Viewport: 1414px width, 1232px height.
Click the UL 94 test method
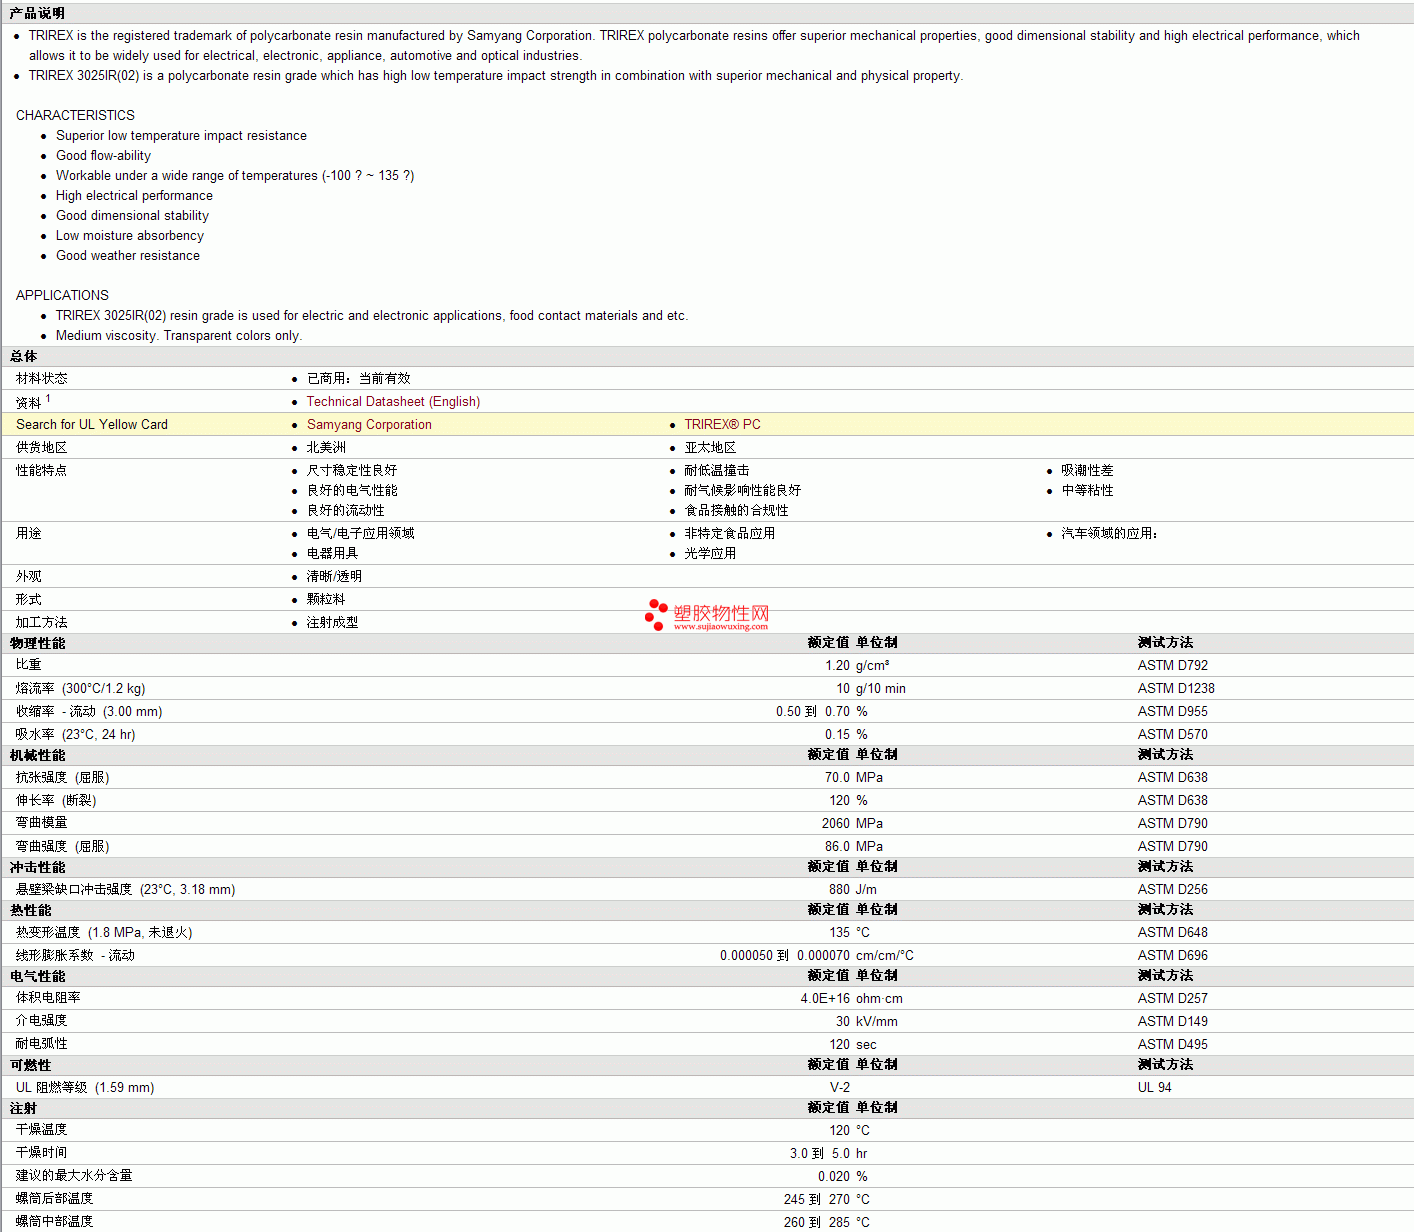point(1154,1087)
